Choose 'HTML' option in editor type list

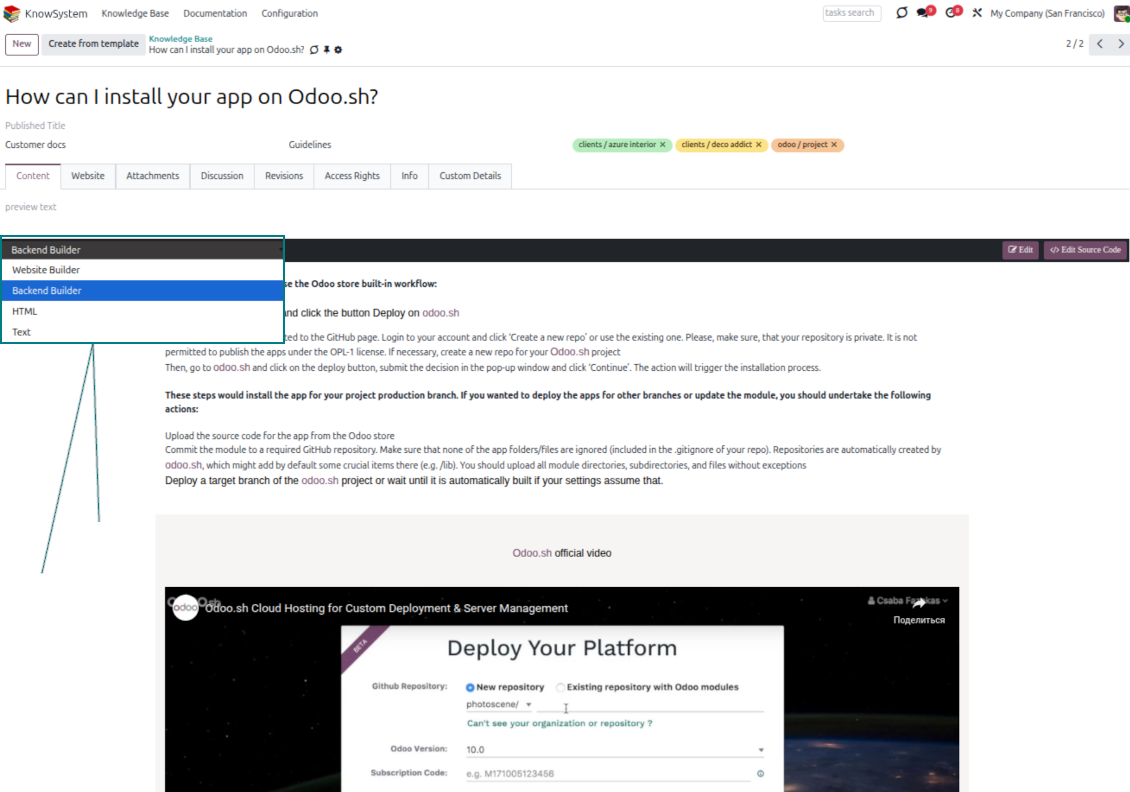(25, 311)
